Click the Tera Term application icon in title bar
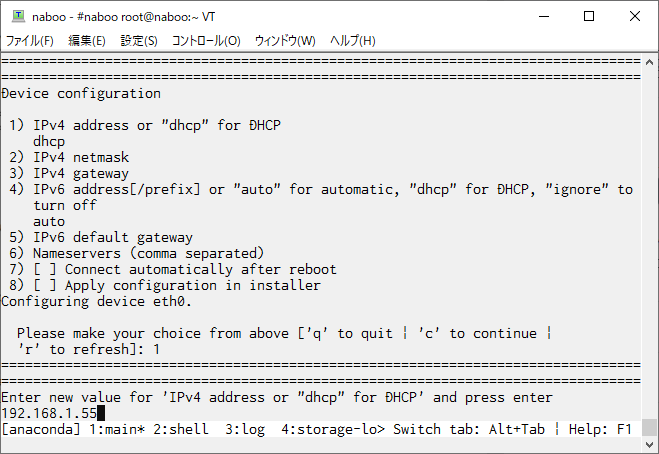The image size is (659, 454). (x=18, y=16)
